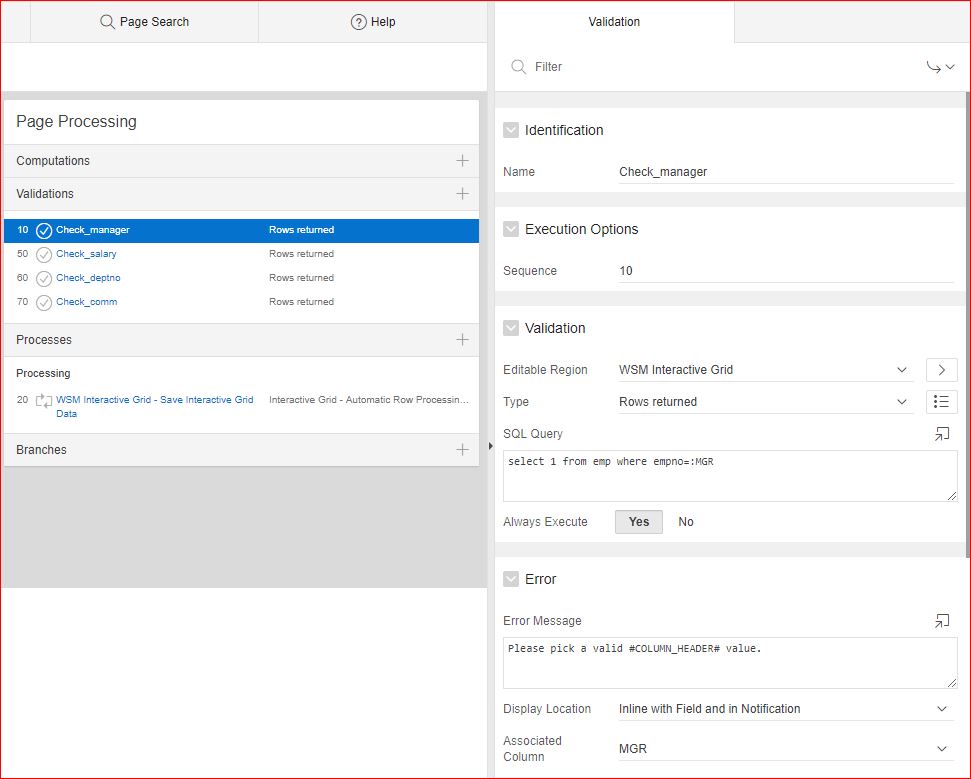Click the Filter properties search field
Image resolution: width=971 pixels, height=779 pixels.
coord(720,67)
